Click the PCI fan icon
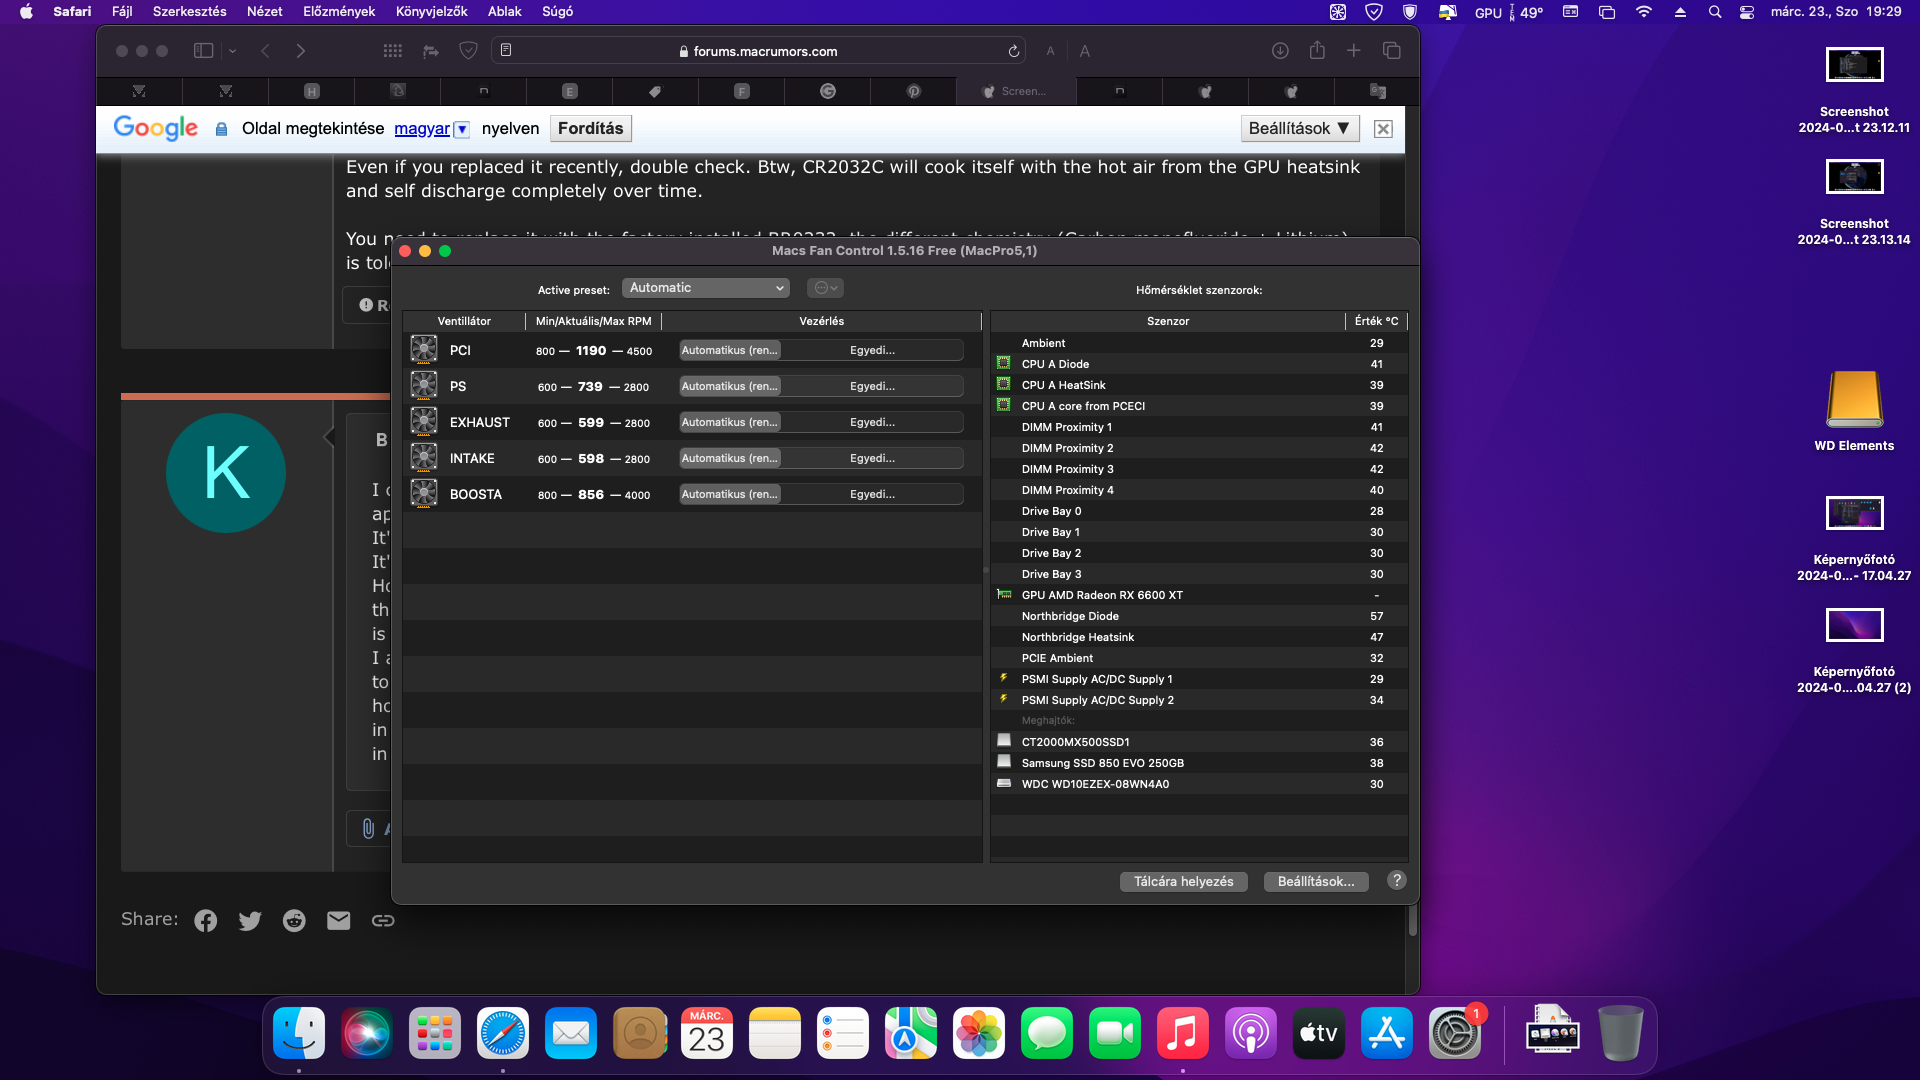 (x=424, y=349)
